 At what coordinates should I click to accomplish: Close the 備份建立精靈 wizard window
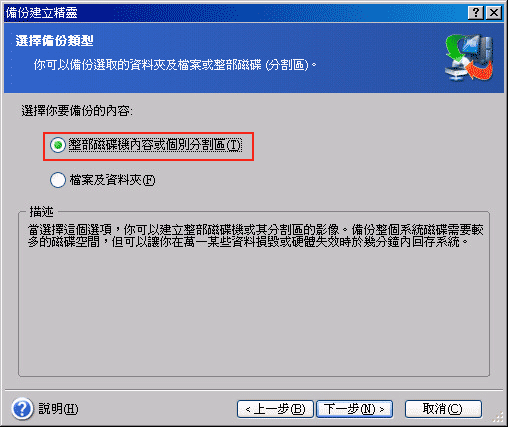coord(494,13)
